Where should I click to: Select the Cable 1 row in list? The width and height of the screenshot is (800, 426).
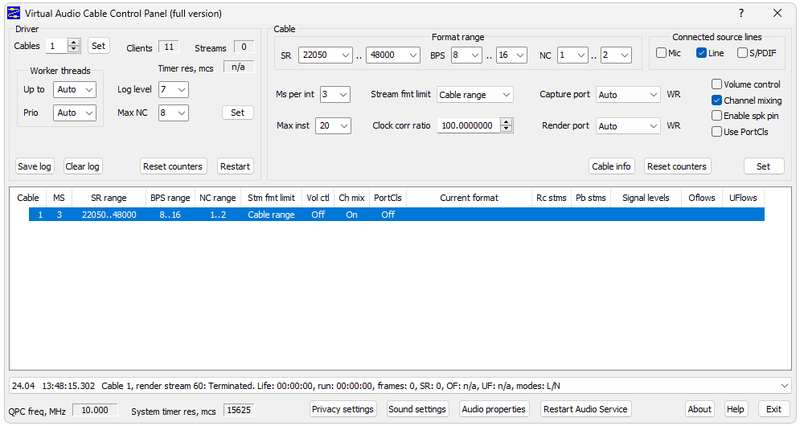[x=396, y=215]
